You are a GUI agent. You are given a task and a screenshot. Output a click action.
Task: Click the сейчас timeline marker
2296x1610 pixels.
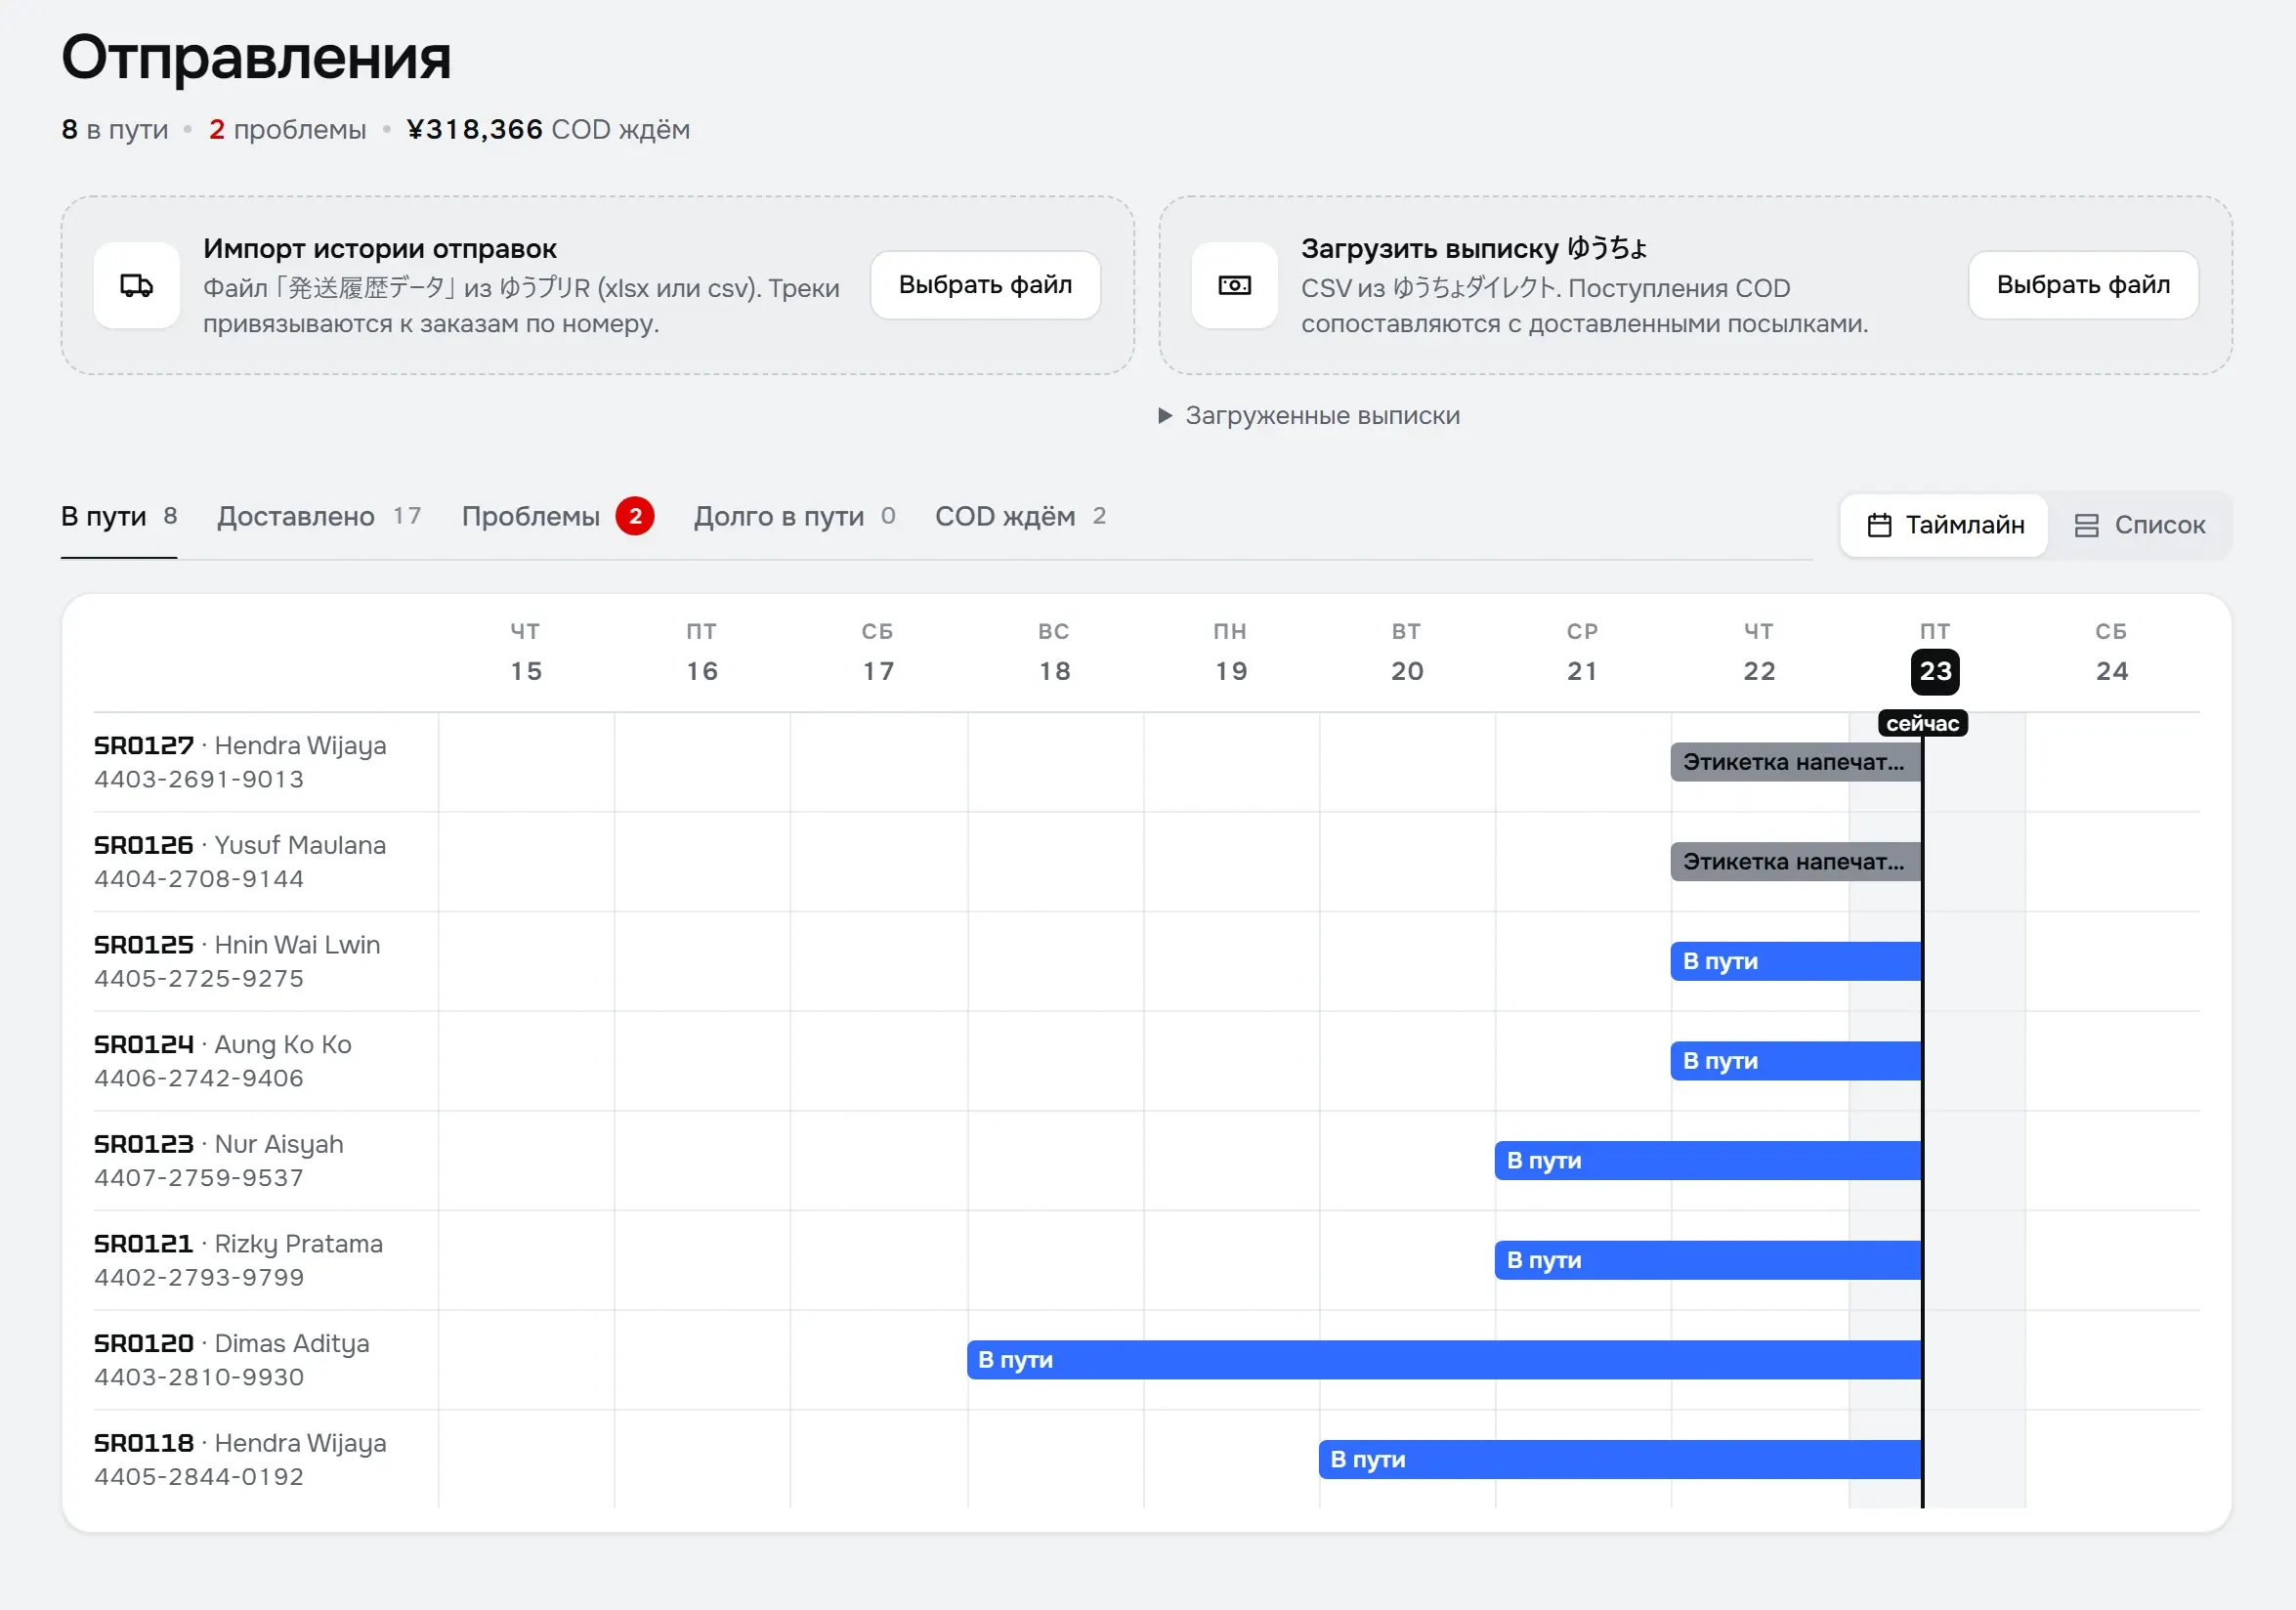[x=1922, y=723]
